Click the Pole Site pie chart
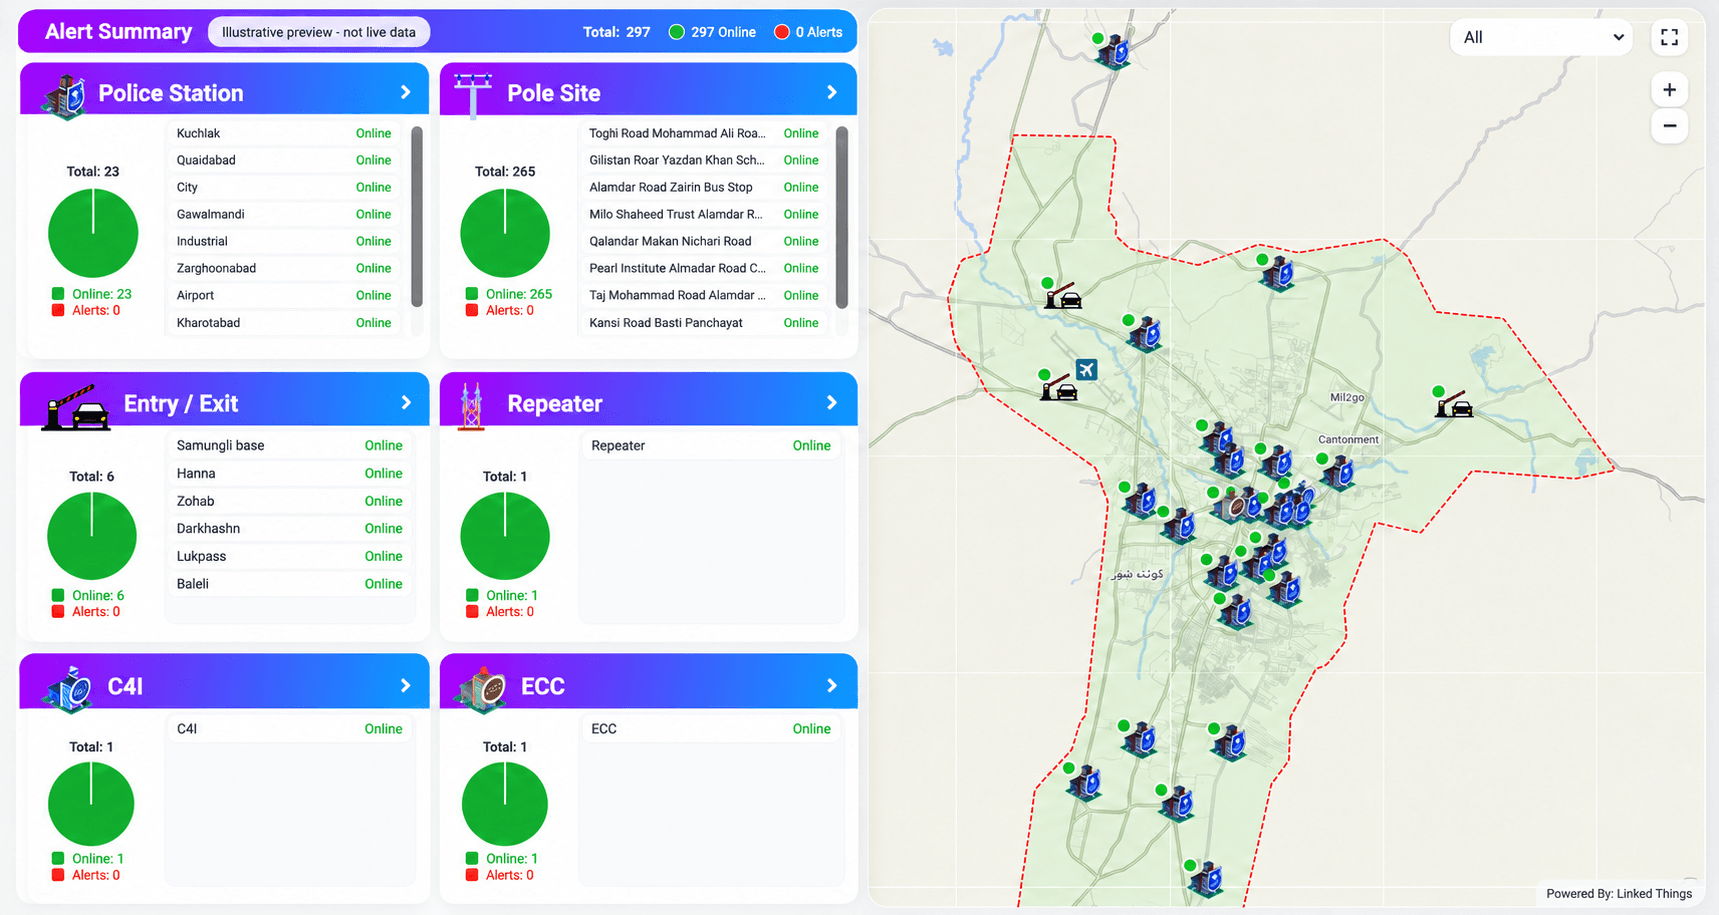The image size is (1719, 915). pos(505,233)
